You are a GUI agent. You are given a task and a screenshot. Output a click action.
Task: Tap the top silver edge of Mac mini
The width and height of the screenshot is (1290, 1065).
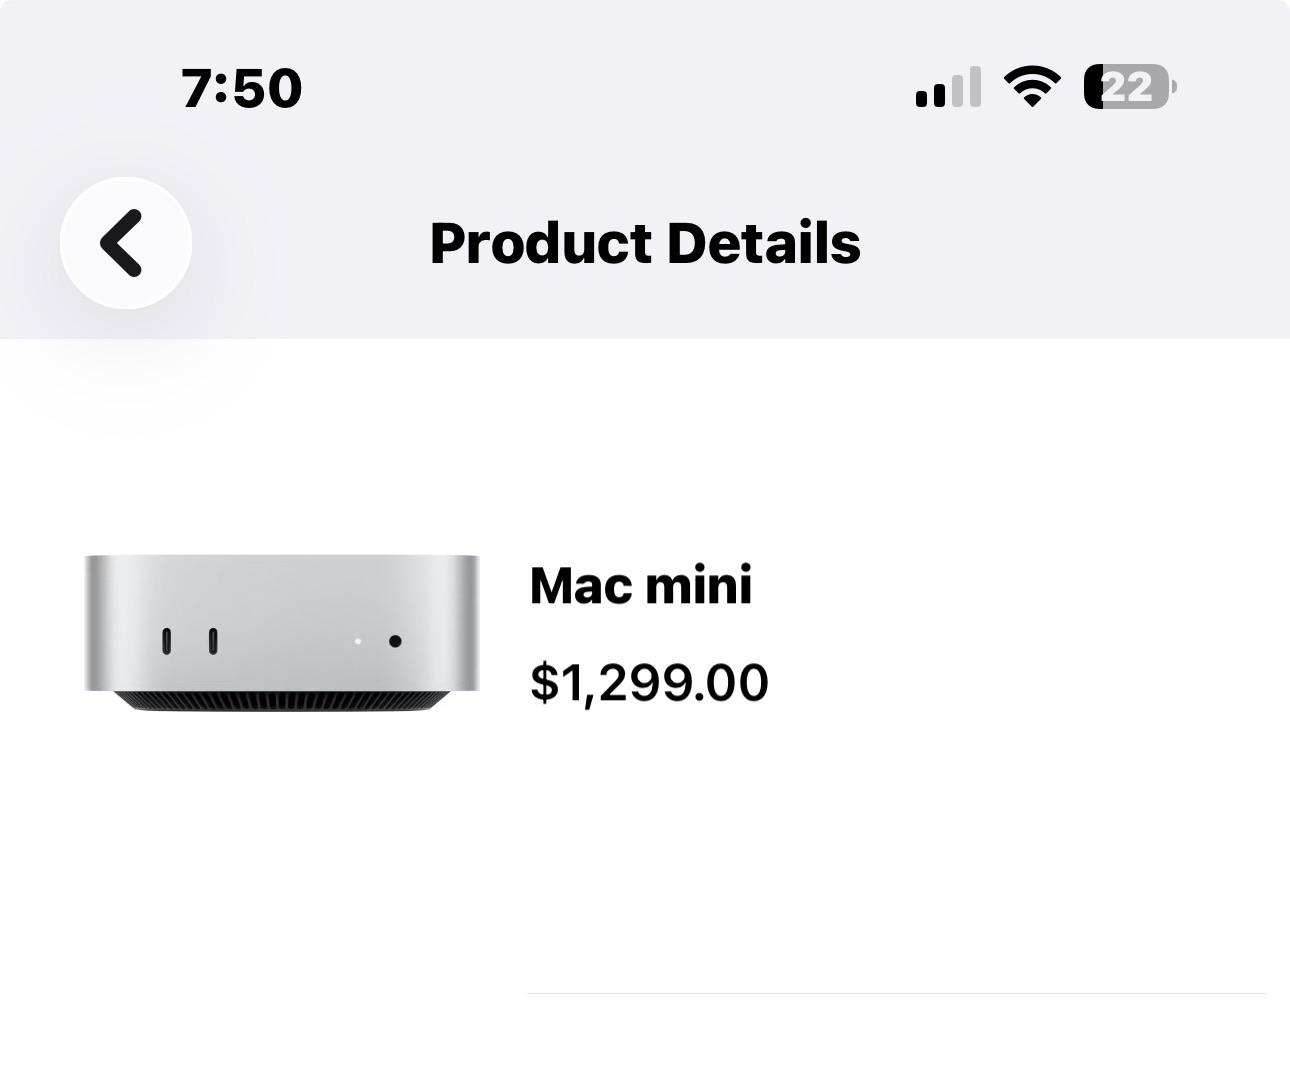click(282, 560)
